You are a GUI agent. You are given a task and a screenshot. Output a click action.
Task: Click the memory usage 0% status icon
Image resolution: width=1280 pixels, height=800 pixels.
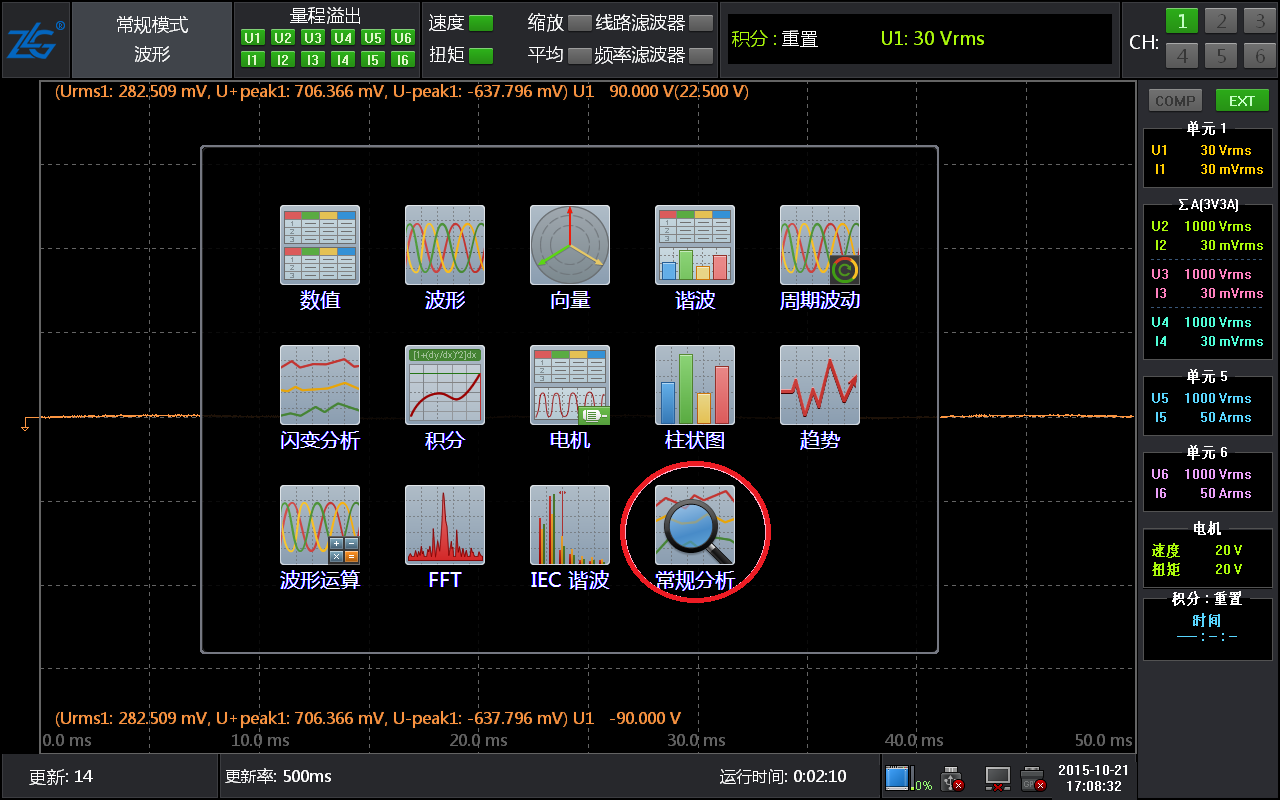(x=909, y=777)
